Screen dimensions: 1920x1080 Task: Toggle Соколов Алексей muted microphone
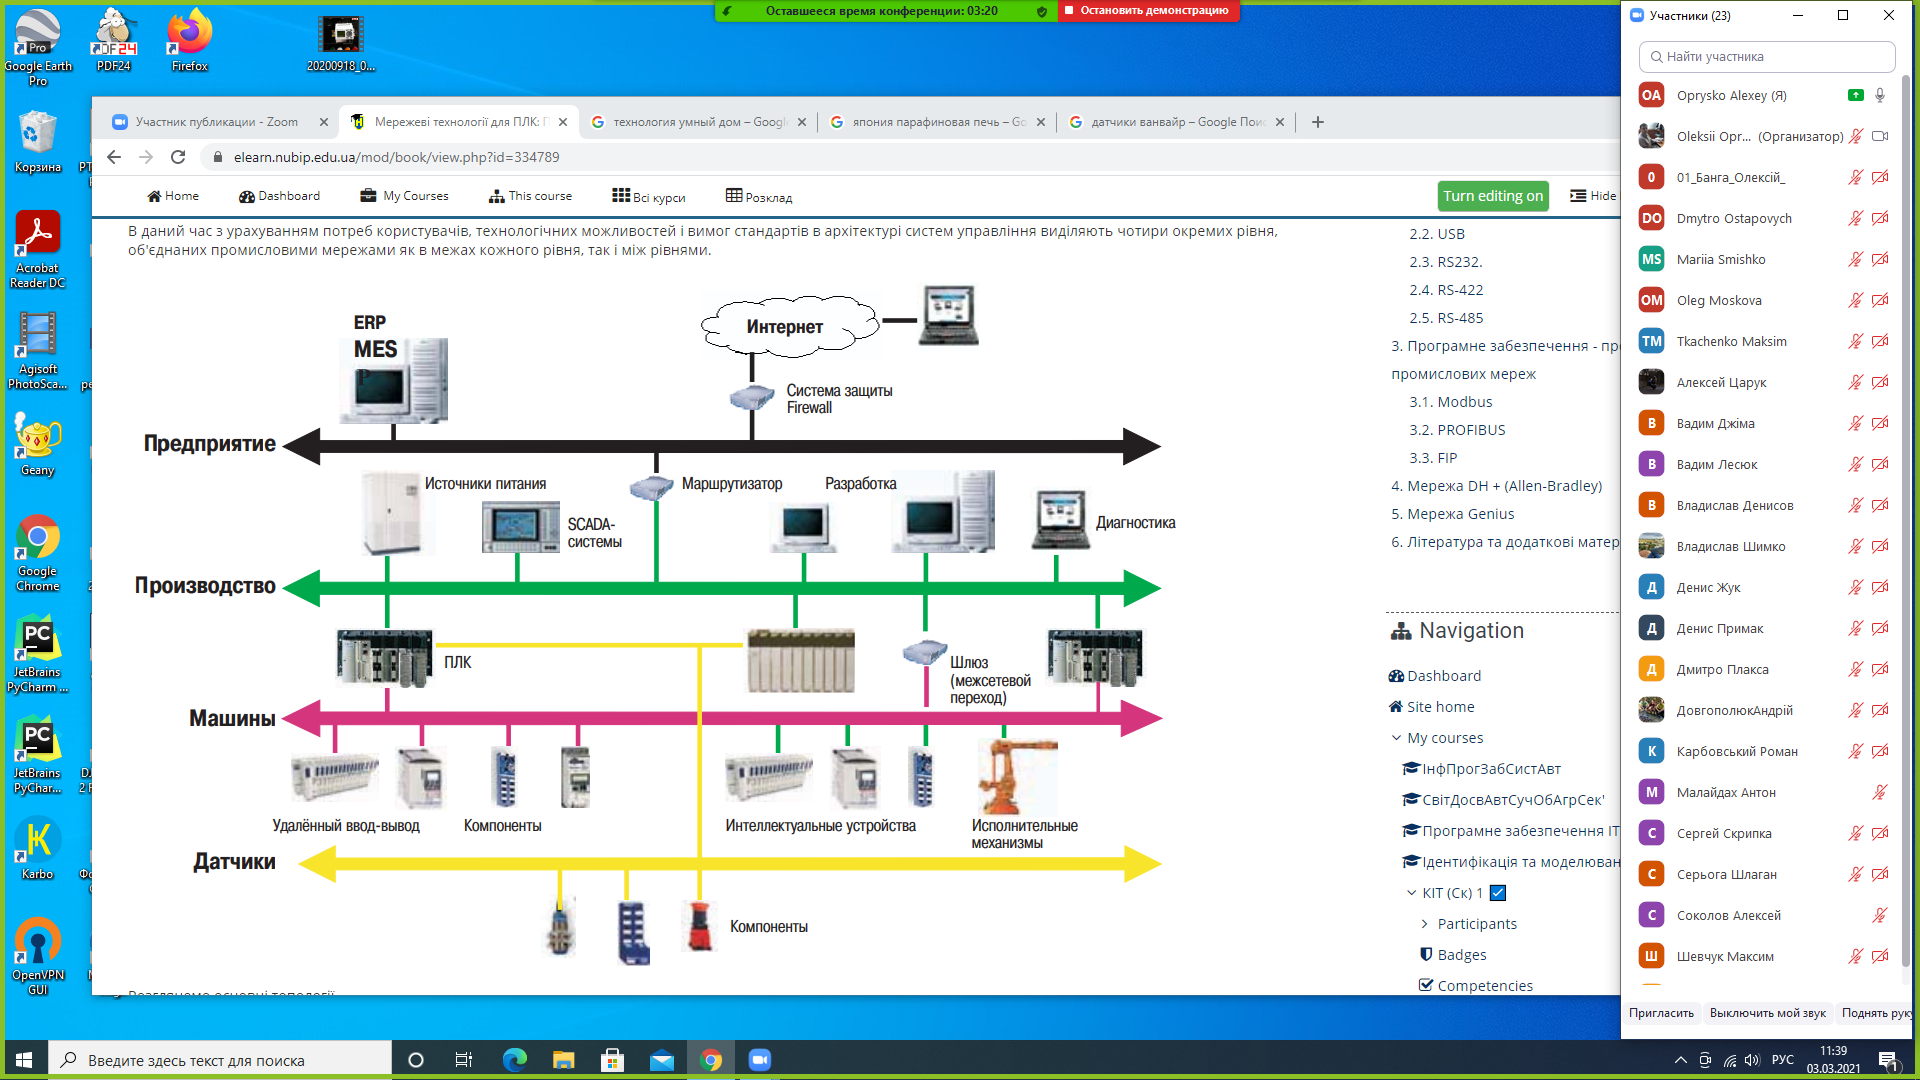click(x=1880, y=915)
